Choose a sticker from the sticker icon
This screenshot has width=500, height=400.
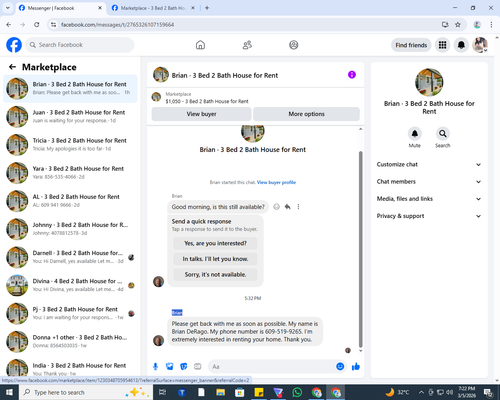point(184,367)
